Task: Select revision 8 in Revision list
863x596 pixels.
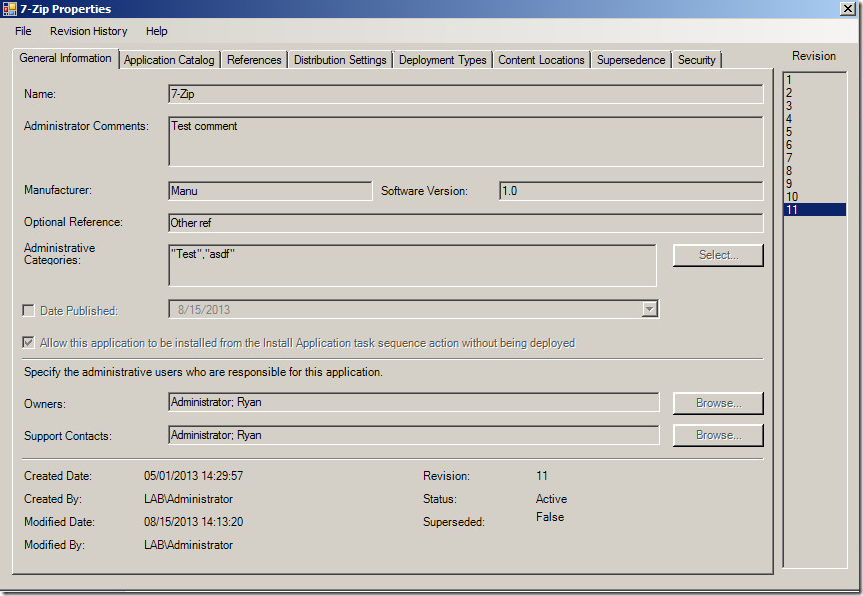Action: click(x=815, y=171)
